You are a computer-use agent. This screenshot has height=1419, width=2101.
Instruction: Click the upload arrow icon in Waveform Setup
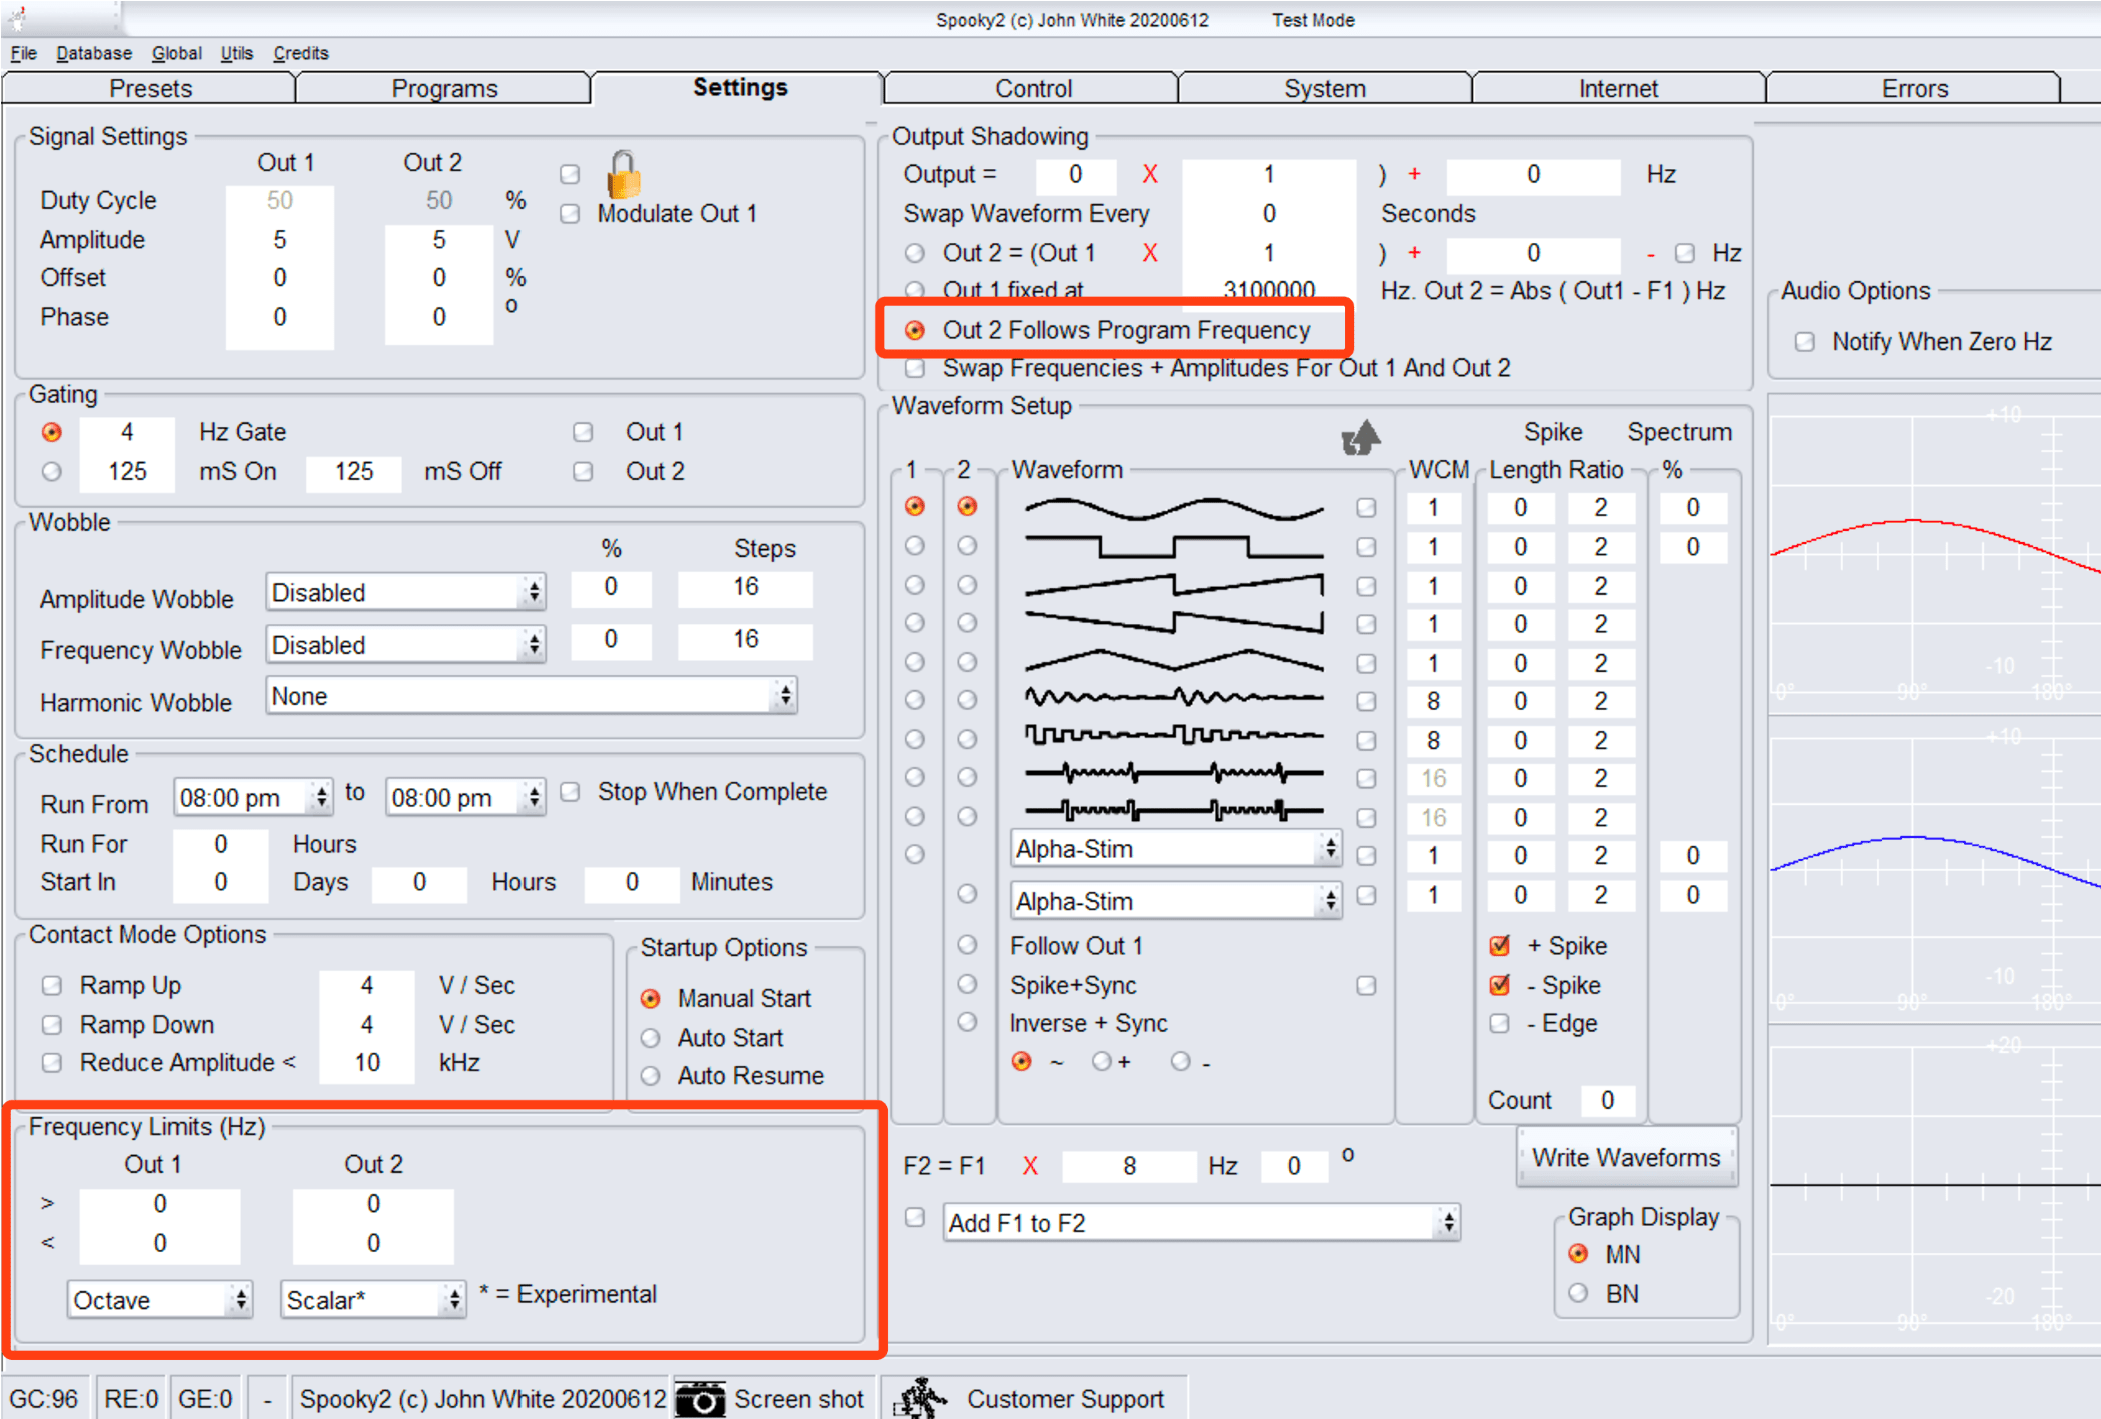[x=1360, y=437]
